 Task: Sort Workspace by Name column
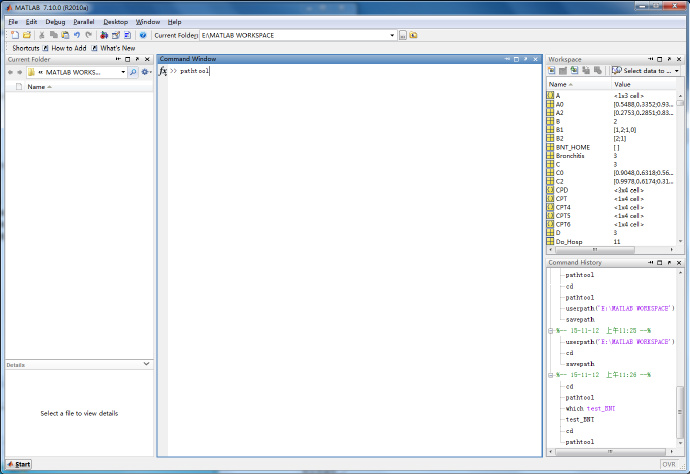[x=579, y=84]
